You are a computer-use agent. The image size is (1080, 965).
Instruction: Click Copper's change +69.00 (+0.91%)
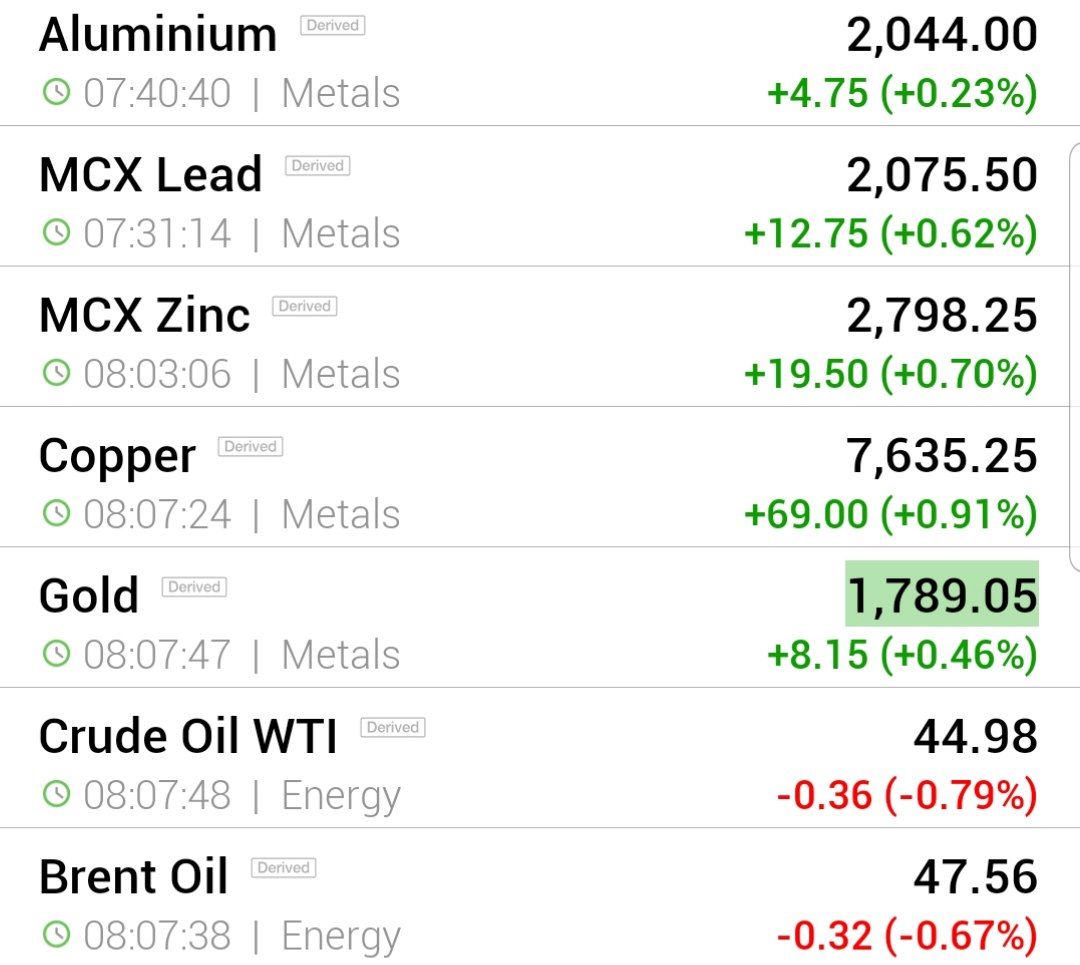point(891,514)
